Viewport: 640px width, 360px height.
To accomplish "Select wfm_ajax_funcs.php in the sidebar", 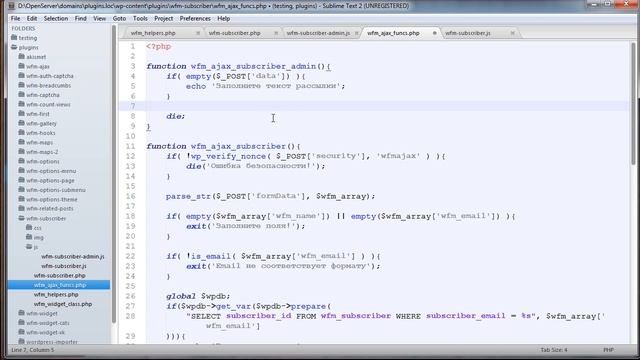I will pyautogui.click(x=59, y=285).
